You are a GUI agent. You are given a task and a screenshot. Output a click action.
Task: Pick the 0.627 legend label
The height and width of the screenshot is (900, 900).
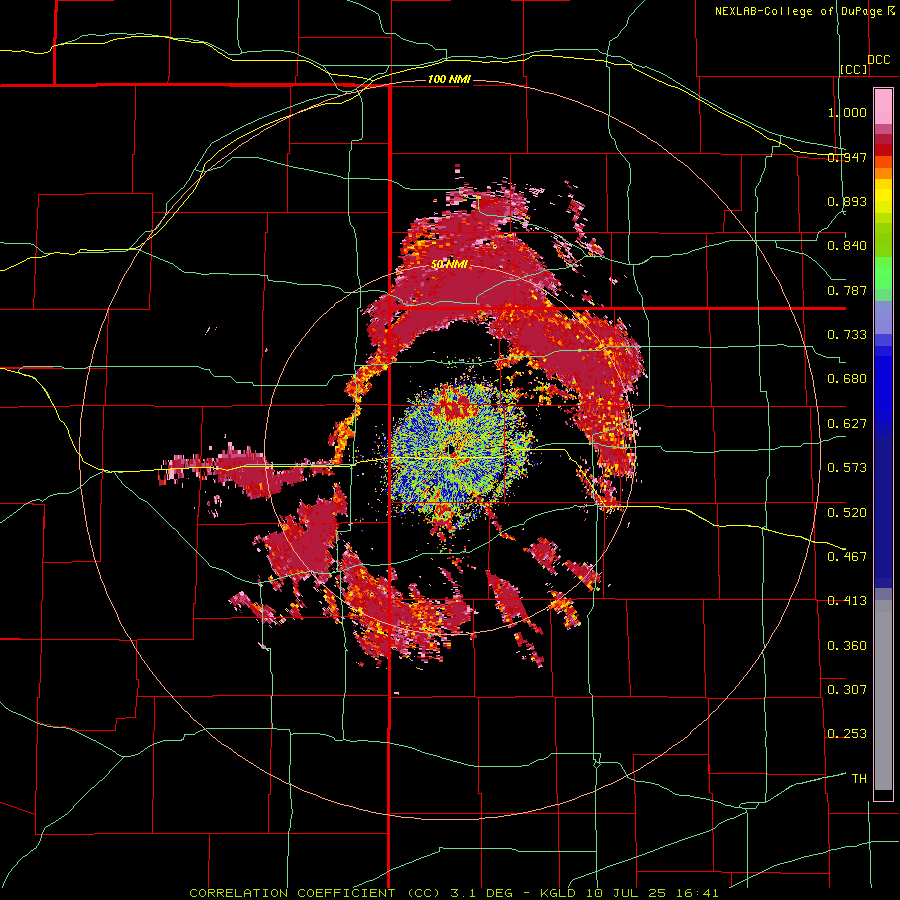[847, 424]
